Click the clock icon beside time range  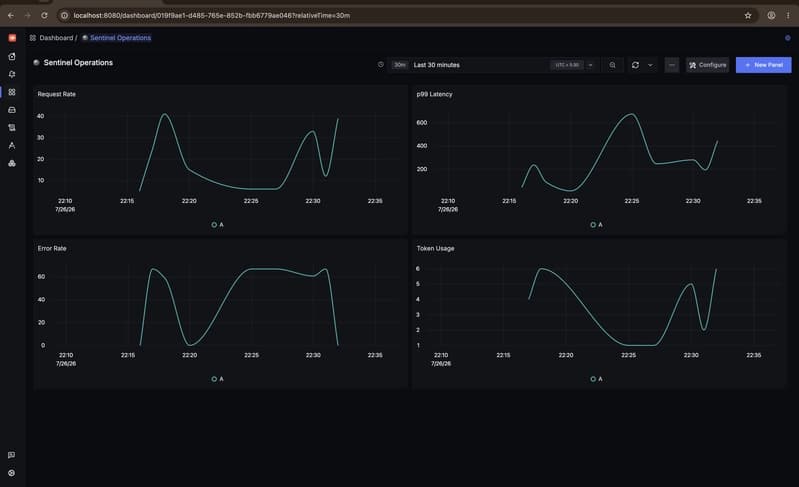click(x=381, y=65)
